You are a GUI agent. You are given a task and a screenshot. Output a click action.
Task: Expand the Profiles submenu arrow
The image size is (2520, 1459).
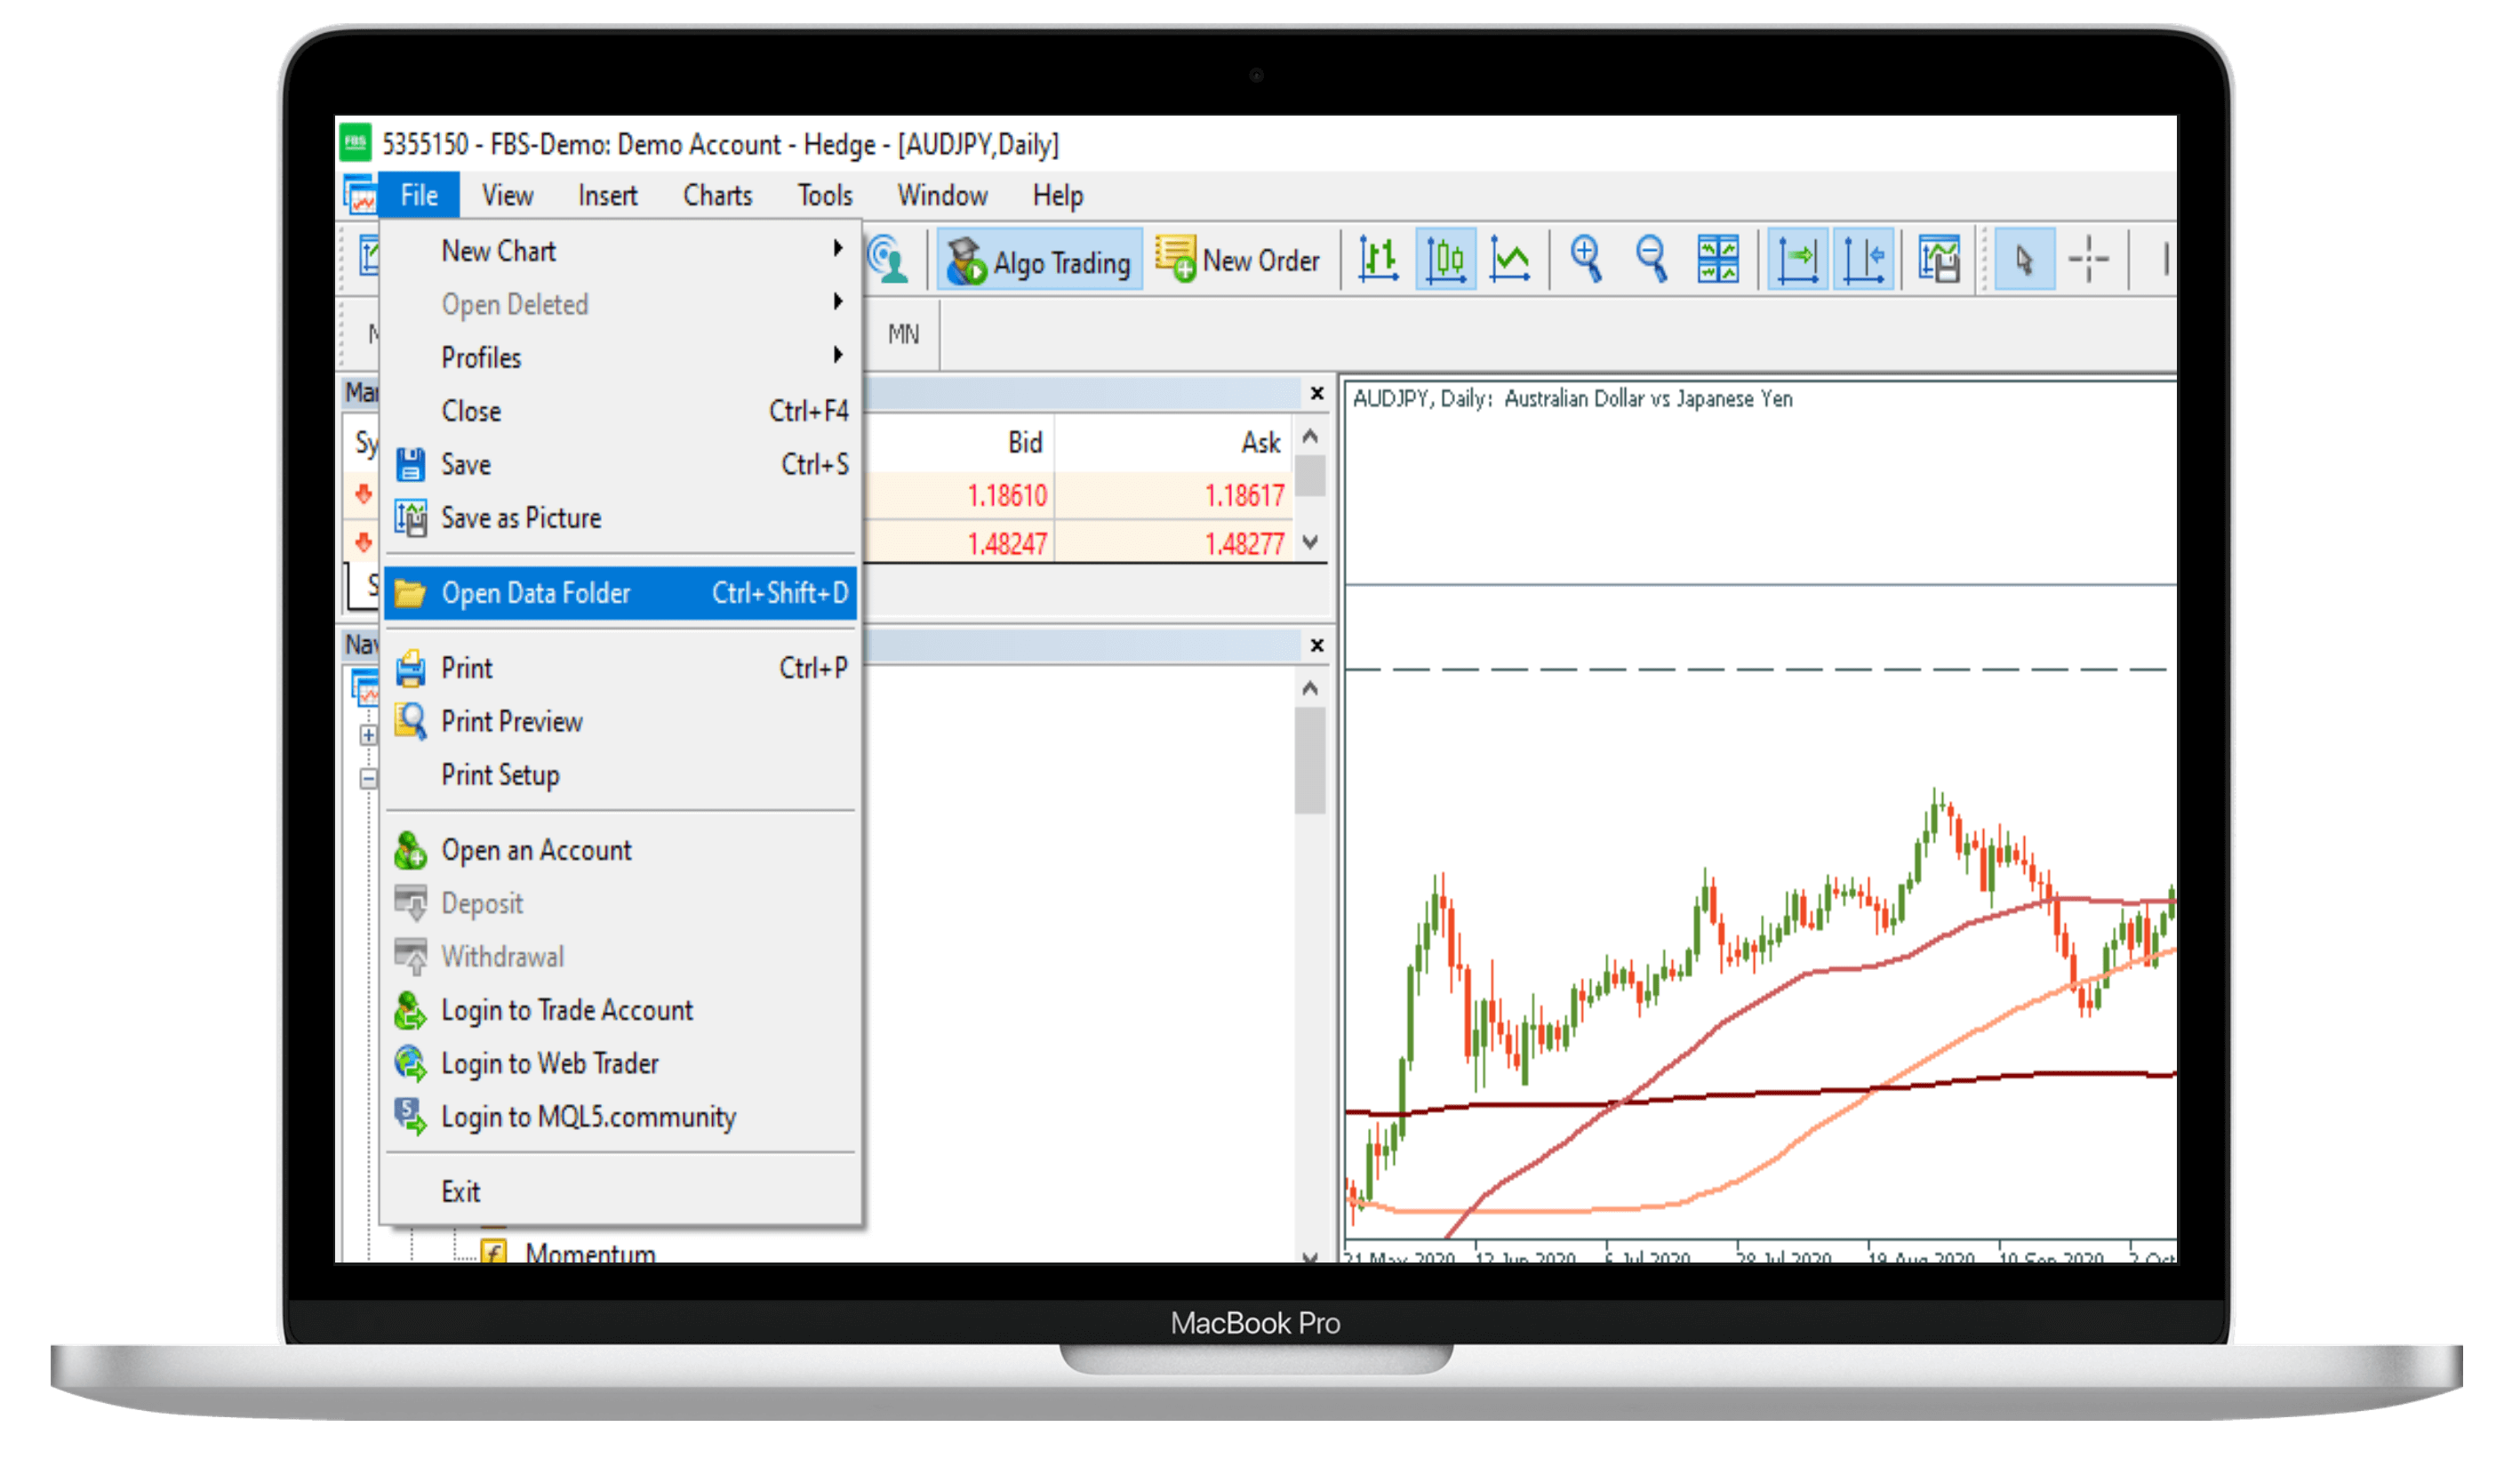[838, 356]
